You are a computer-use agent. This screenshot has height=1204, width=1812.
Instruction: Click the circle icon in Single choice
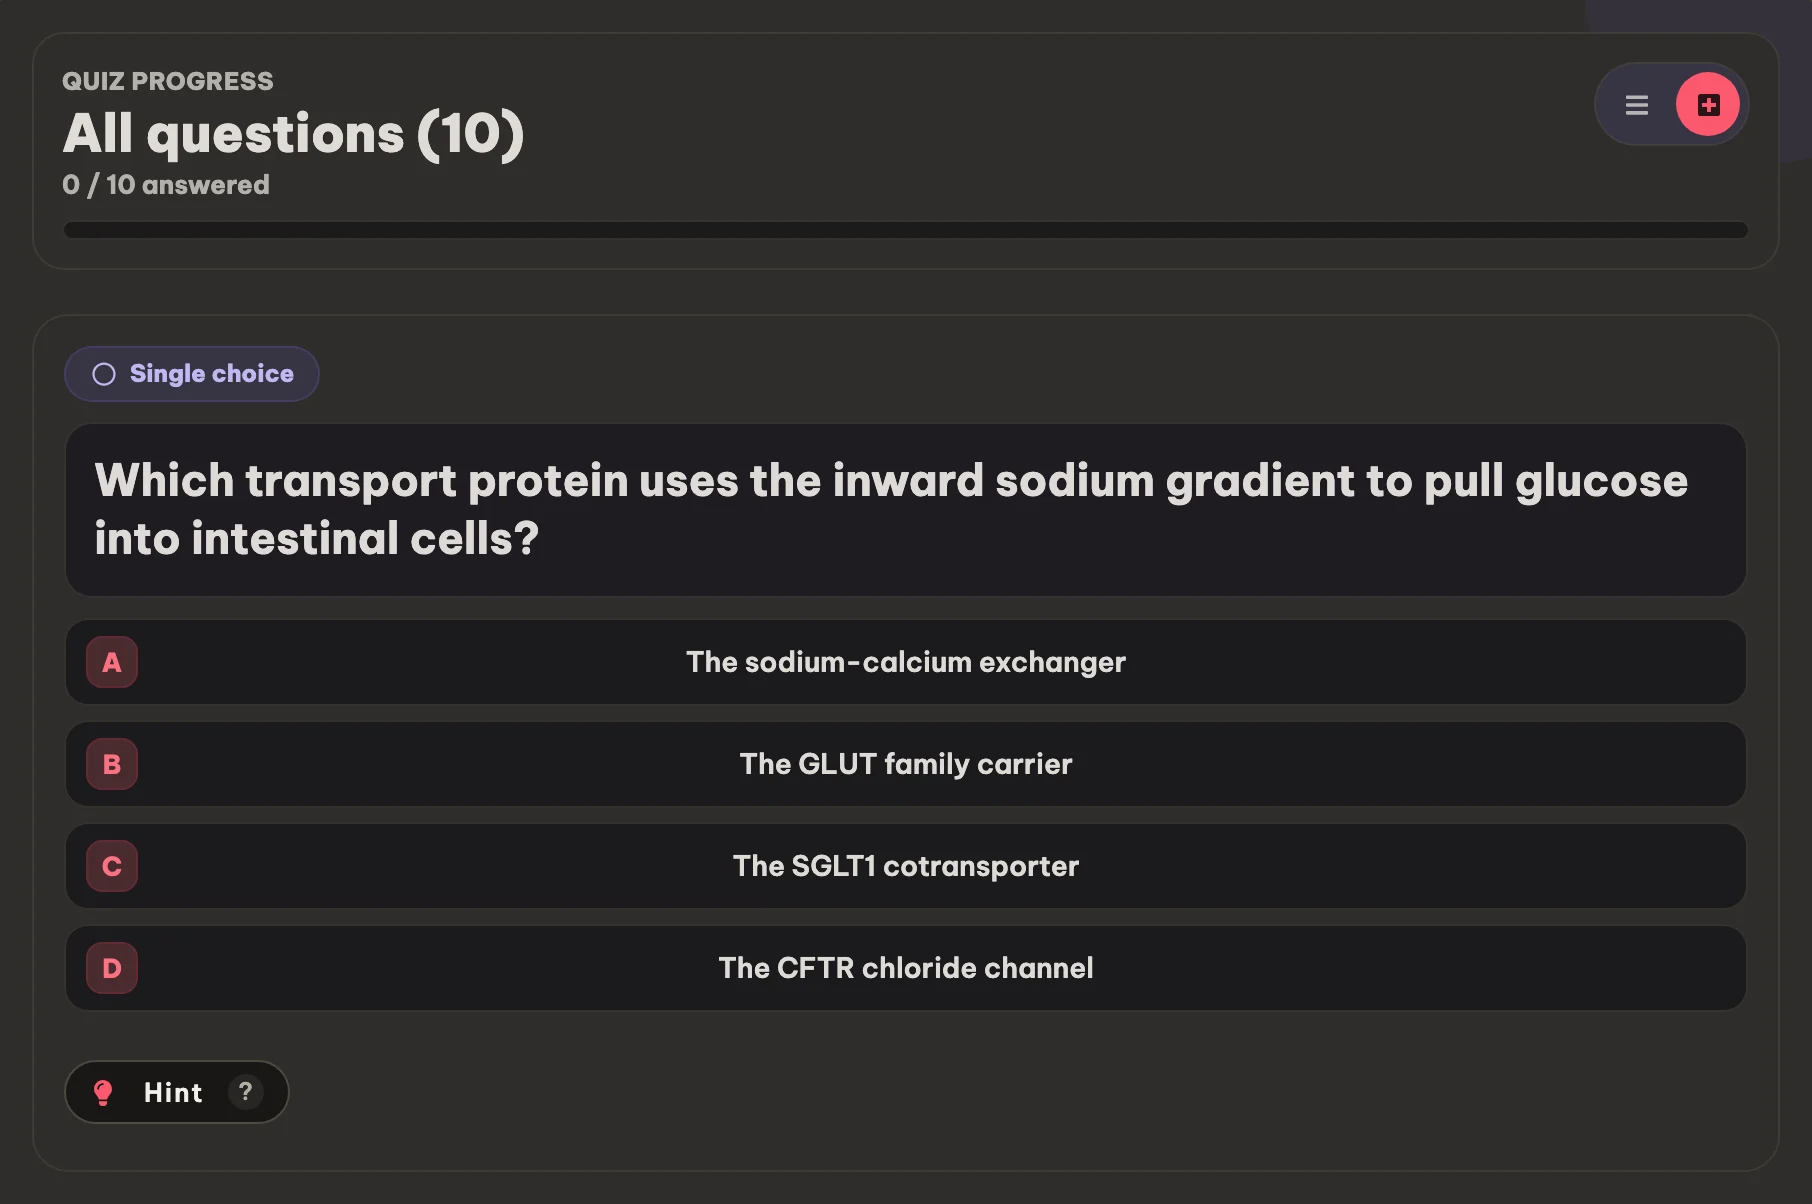click(104, 374)
